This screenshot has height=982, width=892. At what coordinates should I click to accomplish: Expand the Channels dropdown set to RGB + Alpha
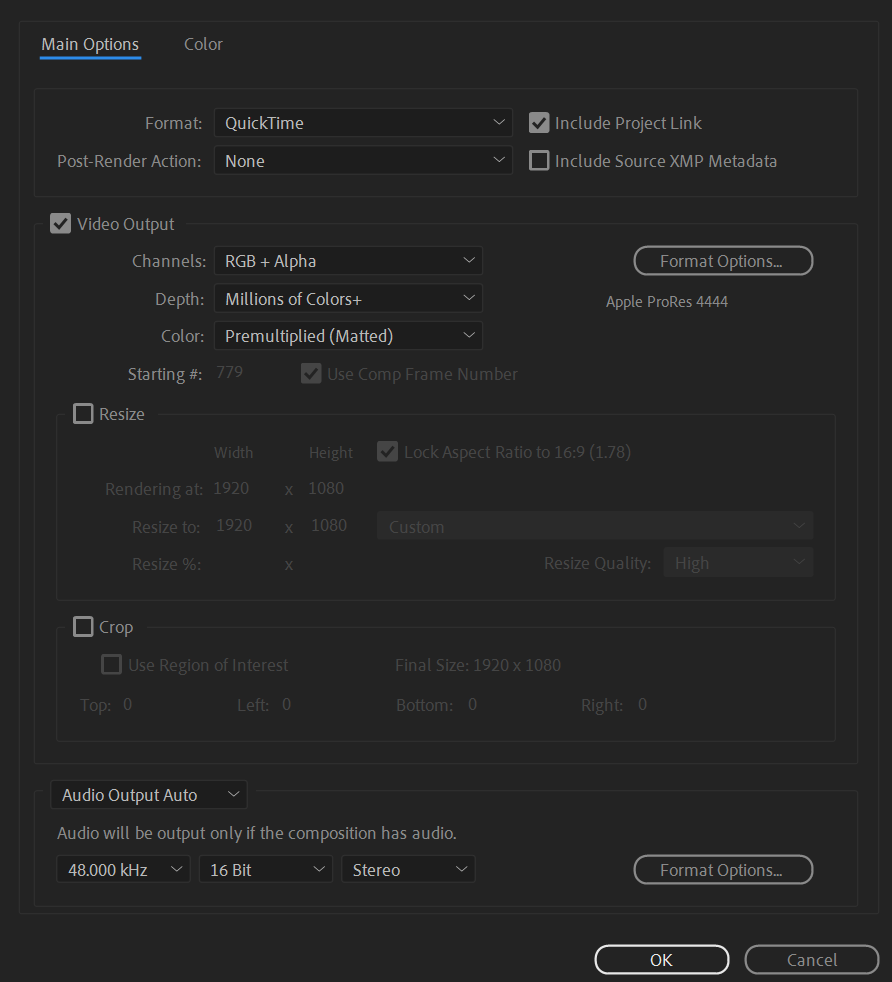pos(347,260)
